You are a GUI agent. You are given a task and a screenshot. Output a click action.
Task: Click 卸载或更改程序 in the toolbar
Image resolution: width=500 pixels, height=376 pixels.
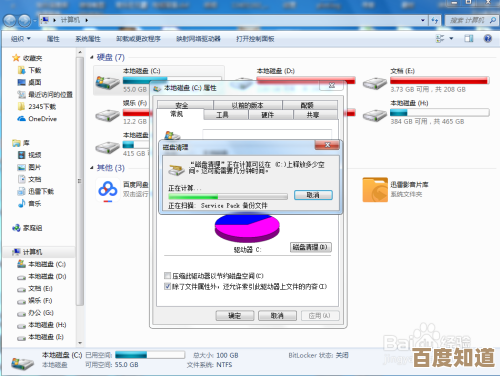138,39
